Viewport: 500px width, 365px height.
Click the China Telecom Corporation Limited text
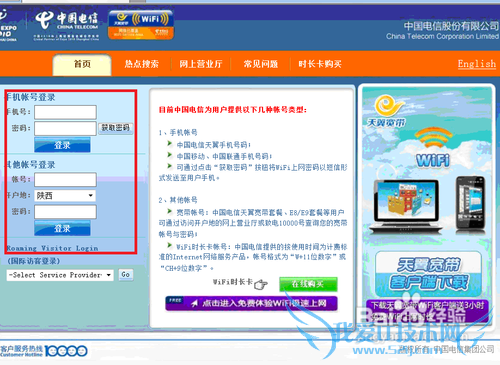[x=442, y=36]
